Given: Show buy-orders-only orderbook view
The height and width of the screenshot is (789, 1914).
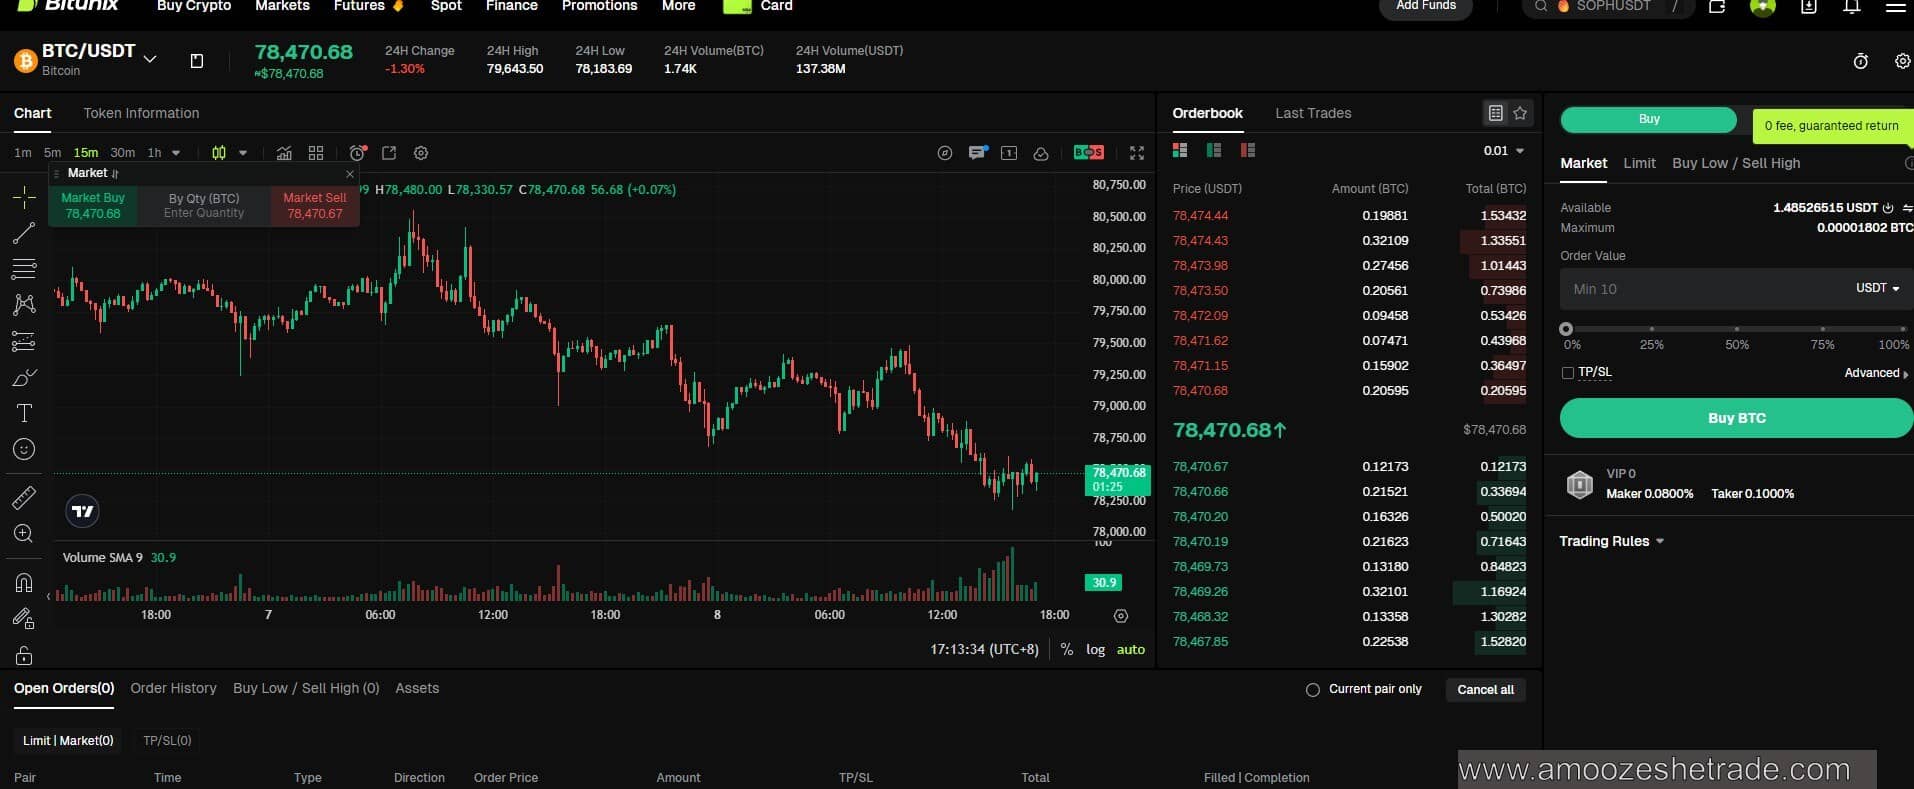Looking at the screenshot, I should point(1214,150).
